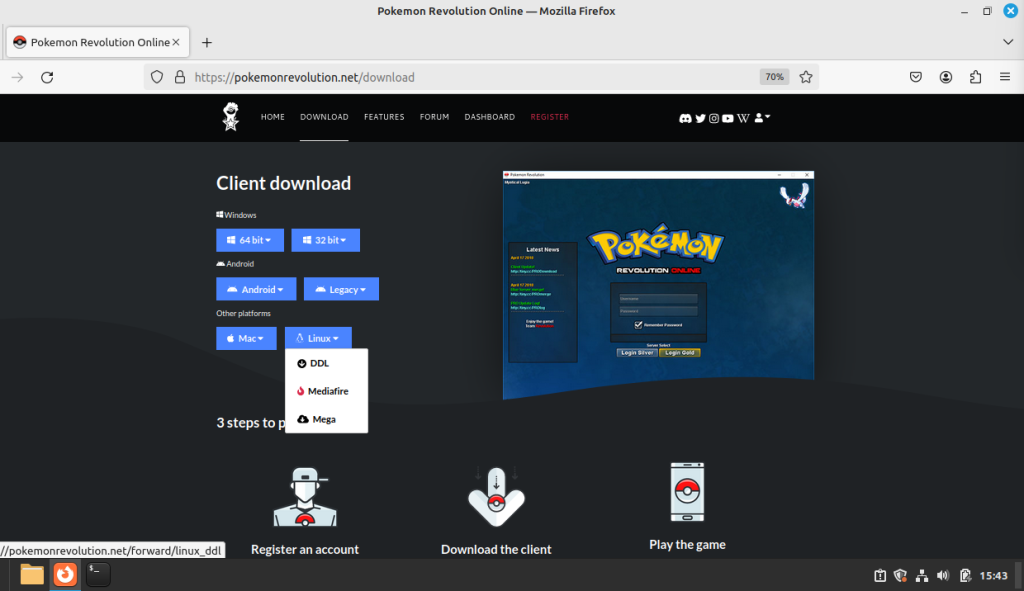Expand the 64 bit Windows download dropdown
Screen dimensions: 1024x591
(250, 240)
